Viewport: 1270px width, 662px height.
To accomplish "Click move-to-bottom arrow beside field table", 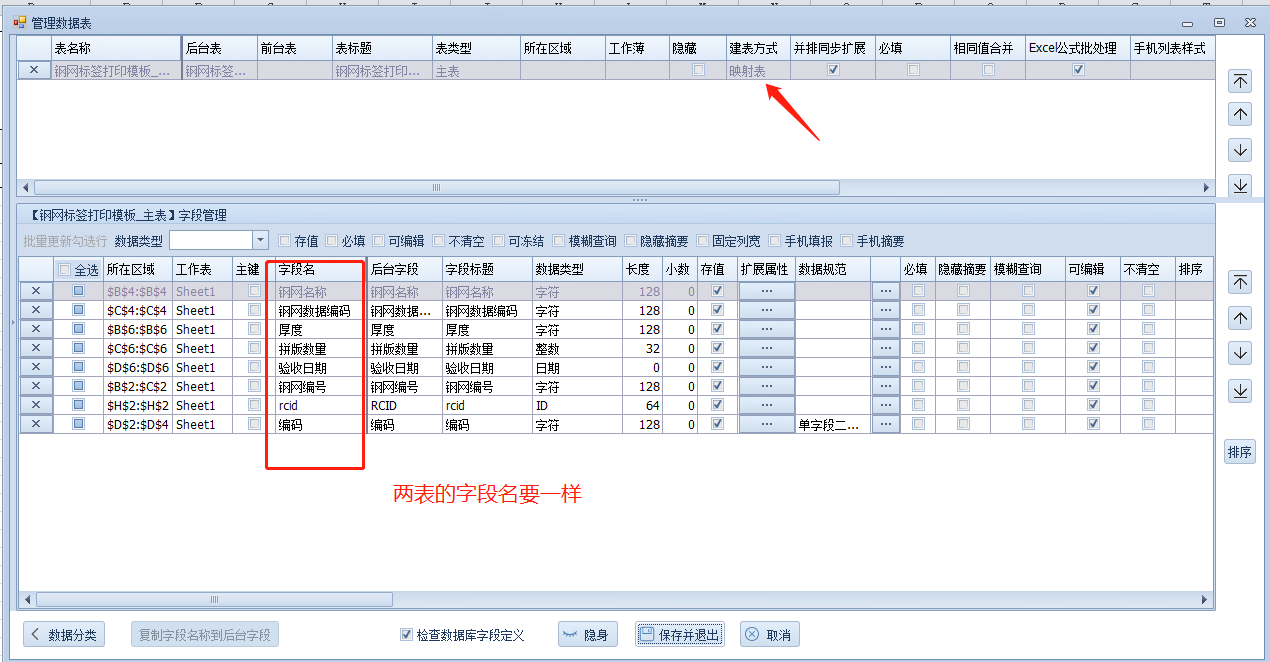I will (1240, 391).
